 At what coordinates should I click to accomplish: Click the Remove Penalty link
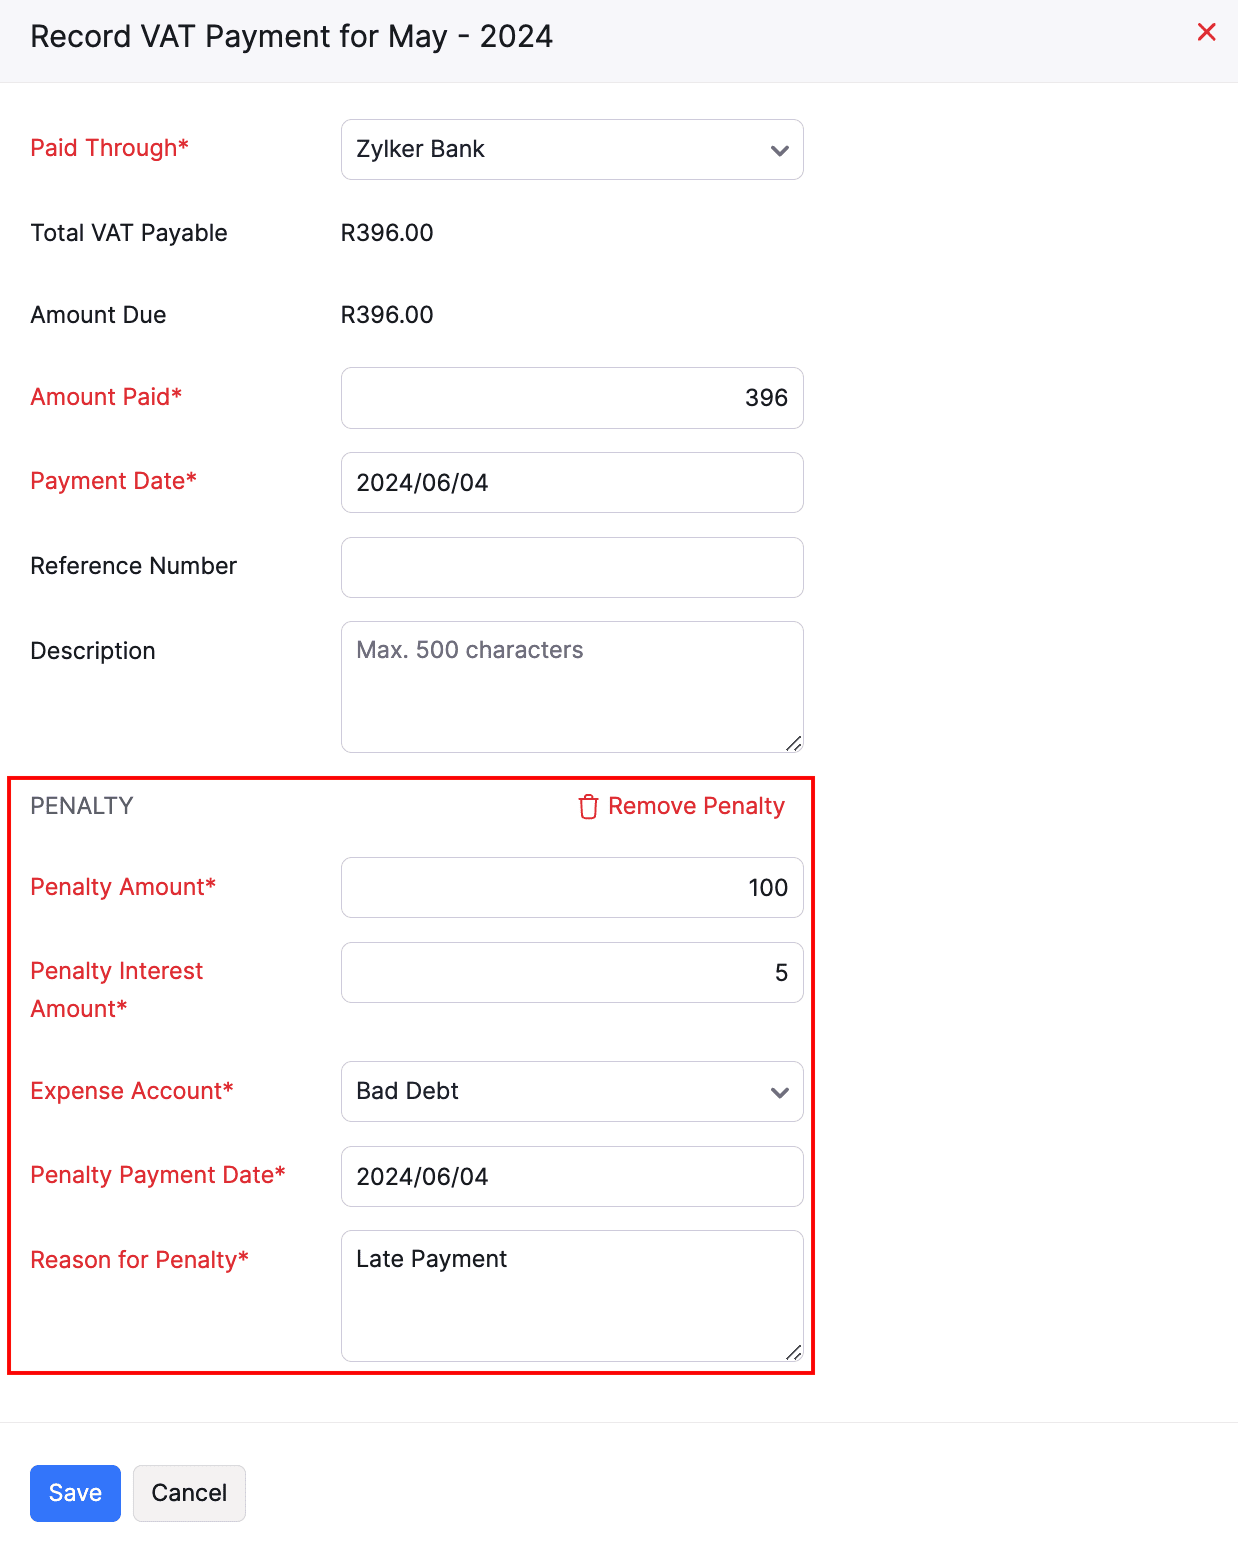click(x=696, y=806)
